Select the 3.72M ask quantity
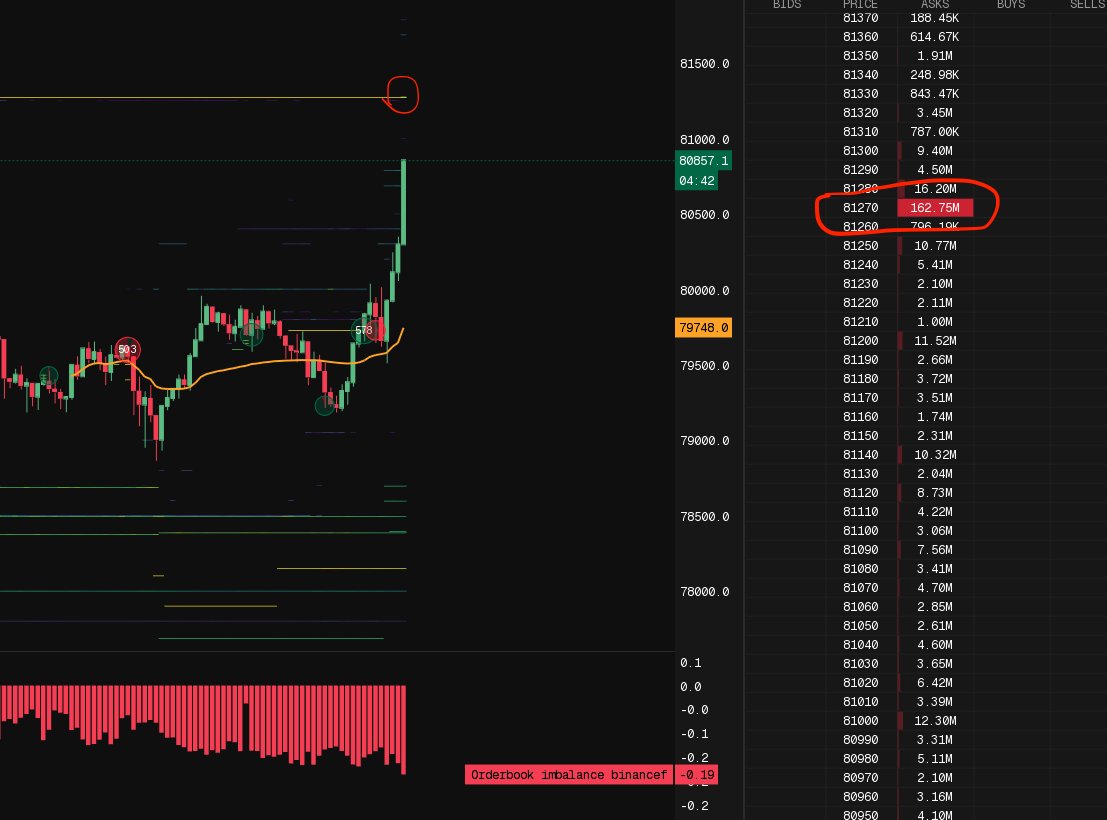 [x=935, y=379]
